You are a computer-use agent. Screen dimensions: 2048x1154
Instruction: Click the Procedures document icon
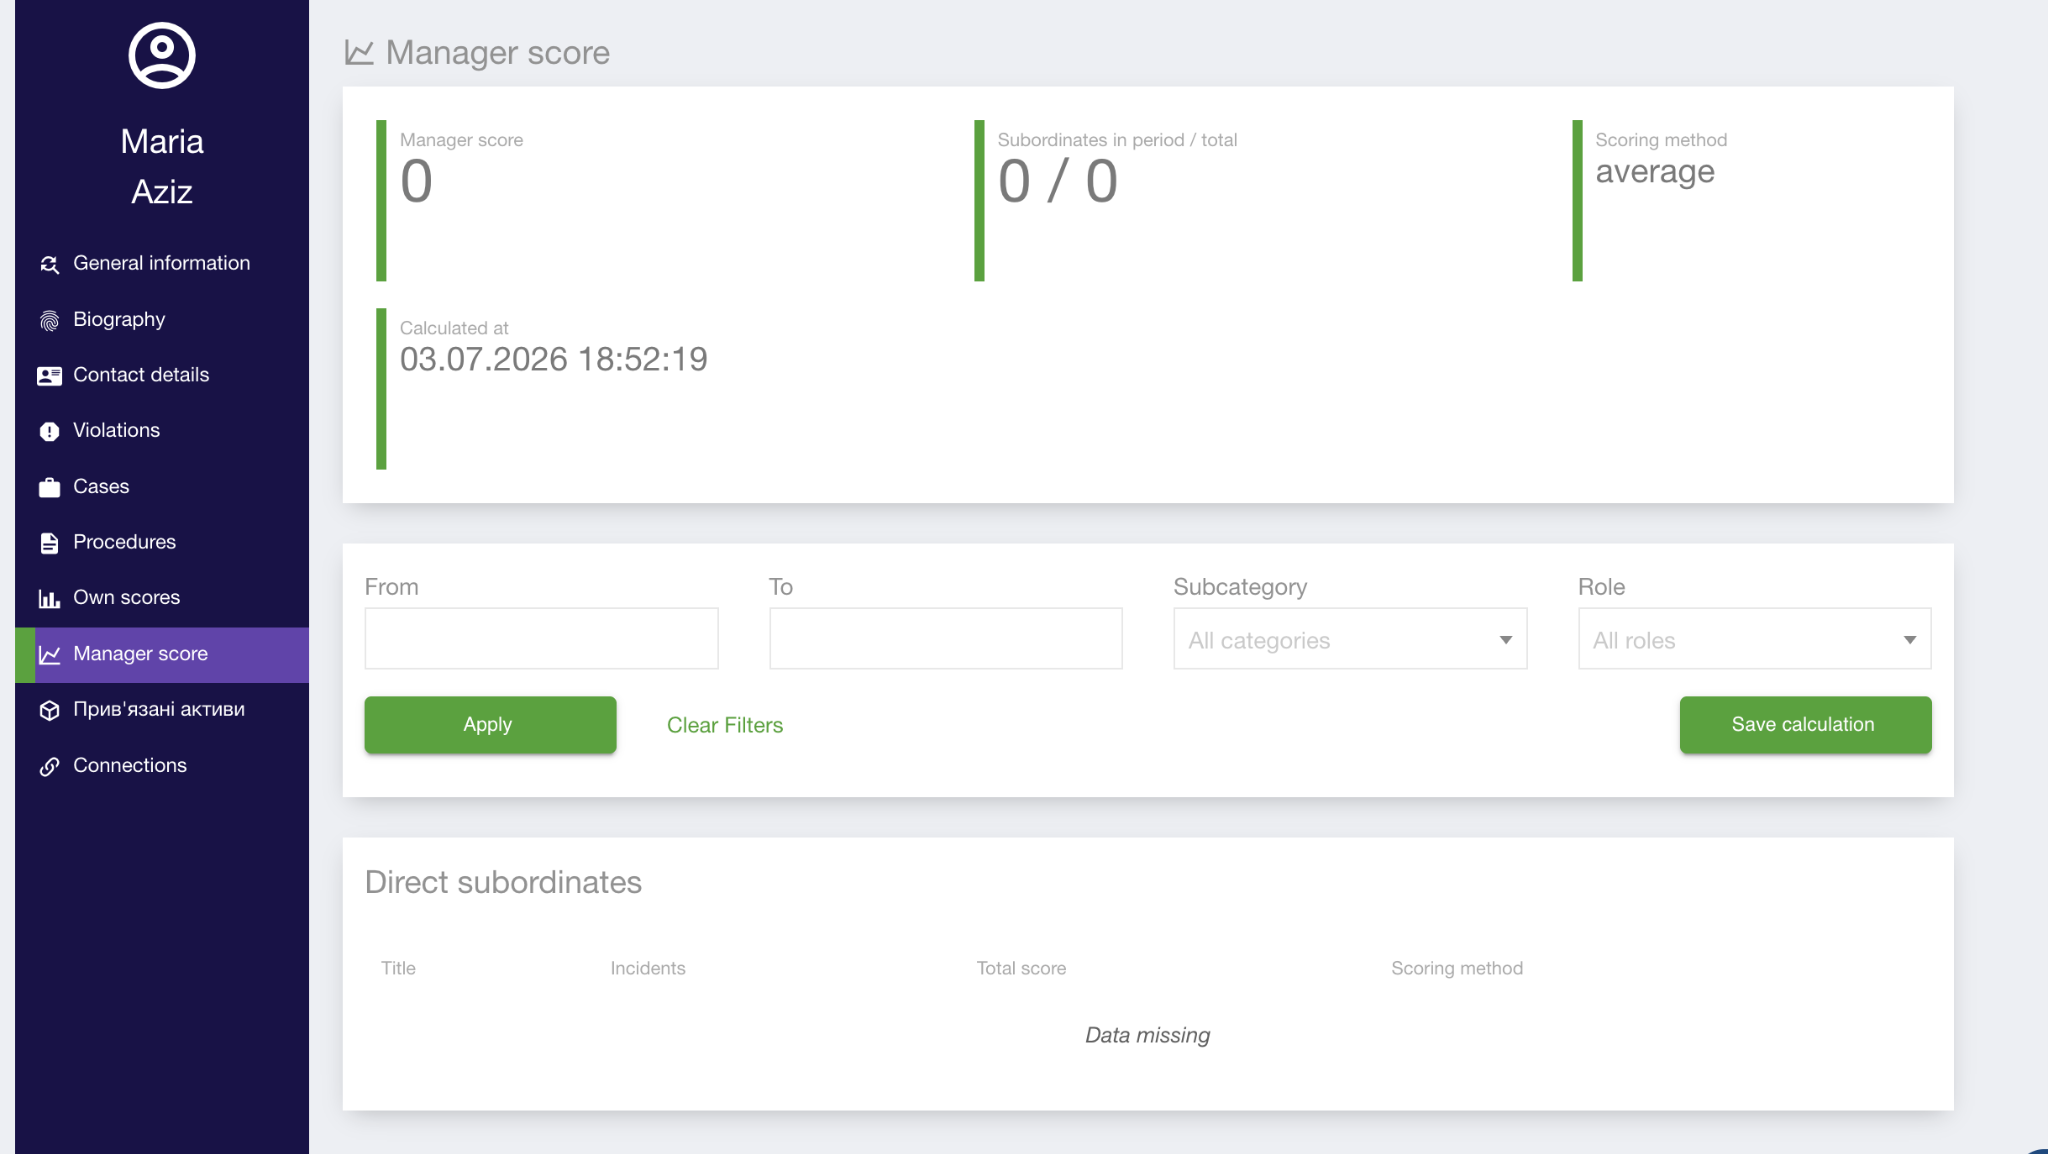coord(49,543)
